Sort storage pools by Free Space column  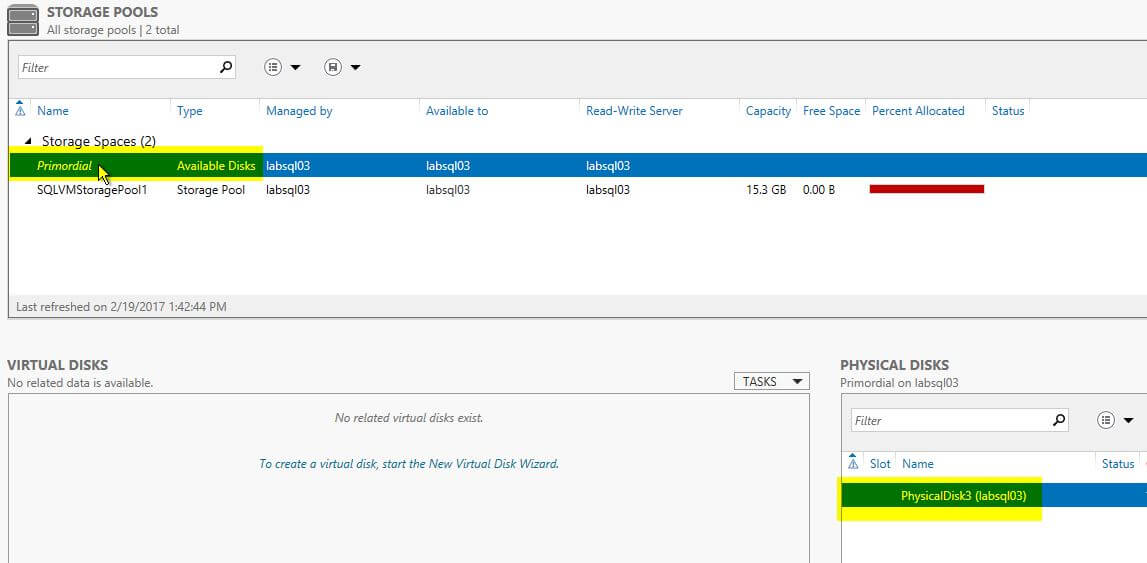(831, 111)
